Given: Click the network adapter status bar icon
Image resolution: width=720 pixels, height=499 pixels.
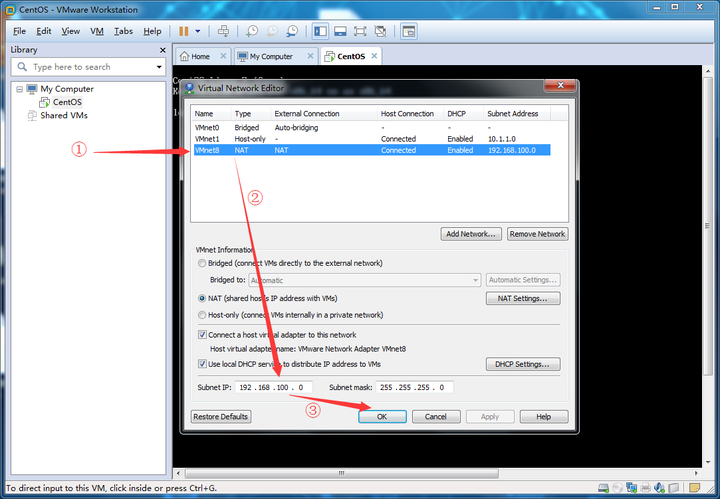Looking at the screenshot, I should pyautogui.click(x=632, y=488).
